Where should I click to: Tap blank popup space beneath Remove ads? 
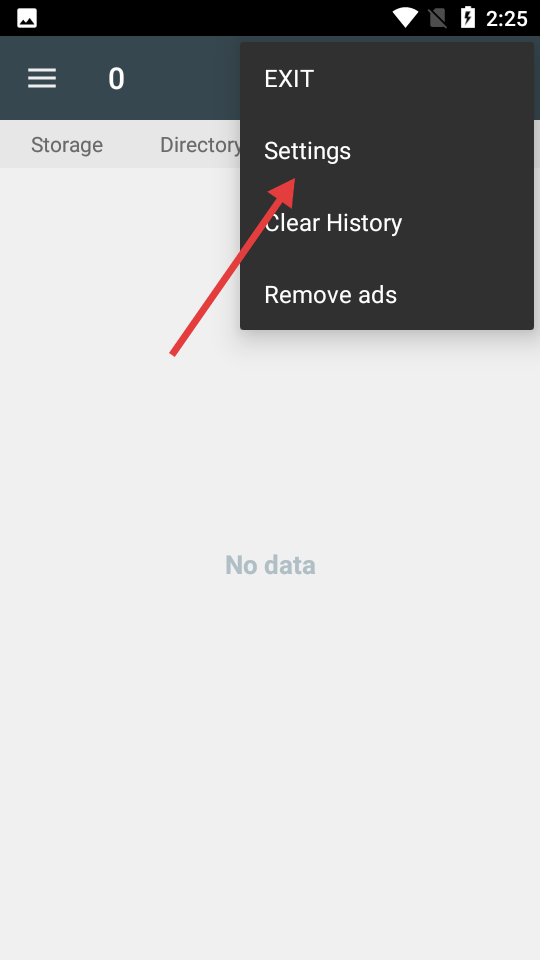pyautogui.click(x=387, y=323)
